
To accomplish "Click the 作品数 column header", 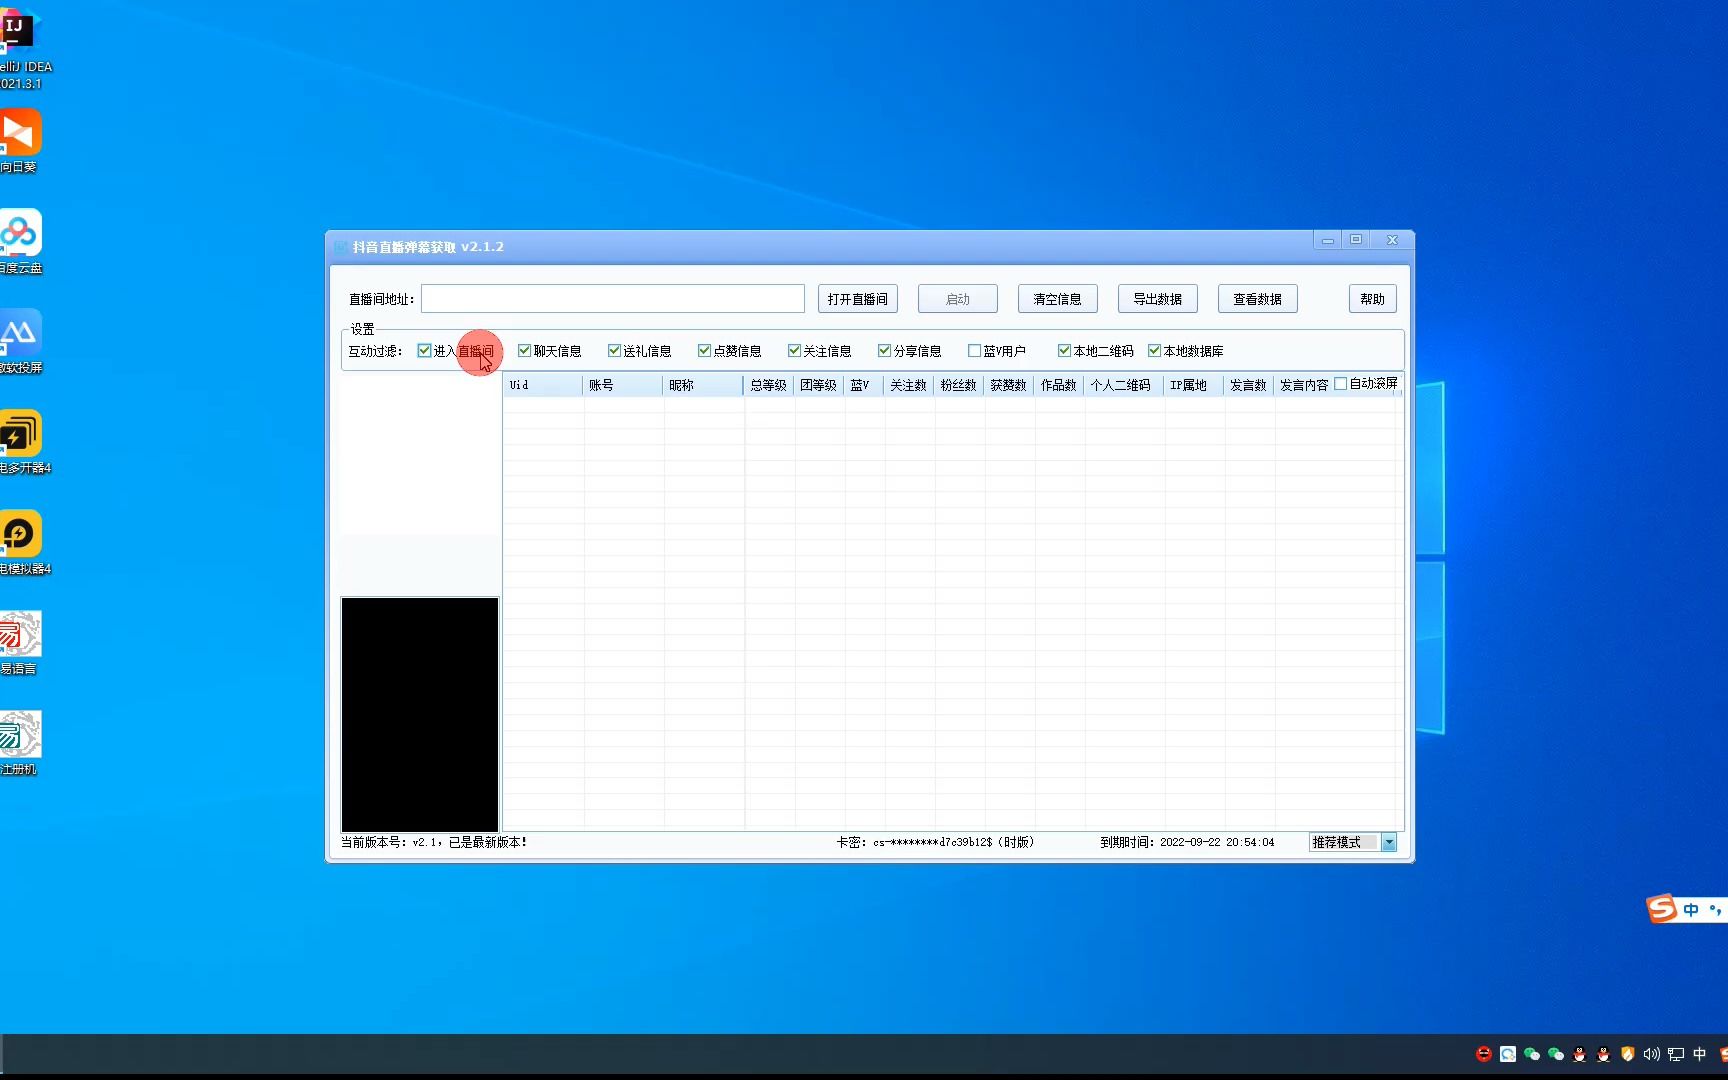I will 1059,385.
